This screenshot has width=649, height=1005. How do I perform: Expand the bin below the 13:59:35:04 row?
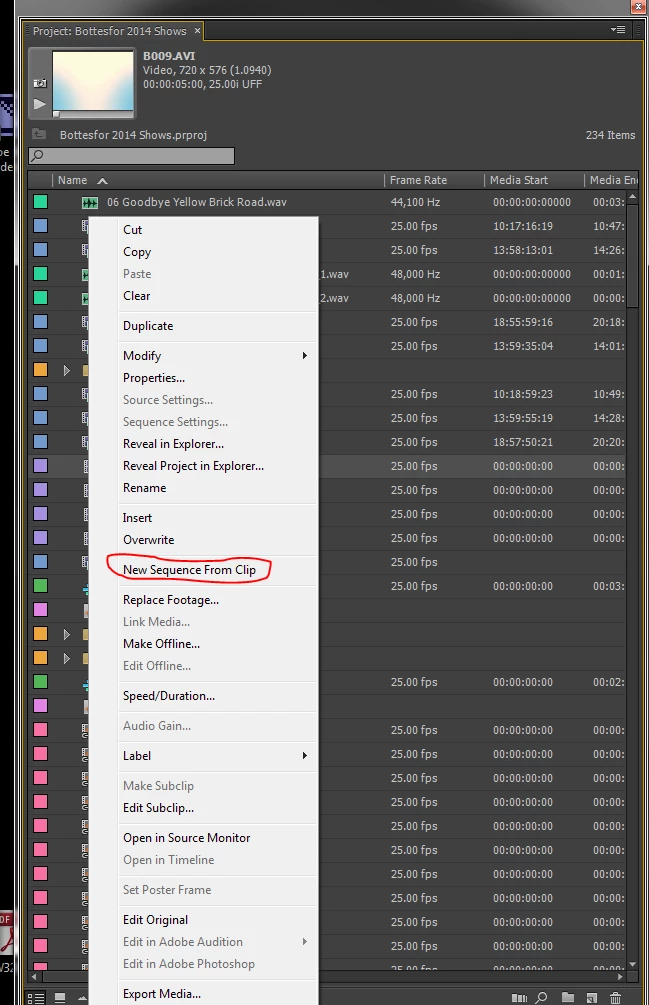pyautogui.click(x=67, y=370)
